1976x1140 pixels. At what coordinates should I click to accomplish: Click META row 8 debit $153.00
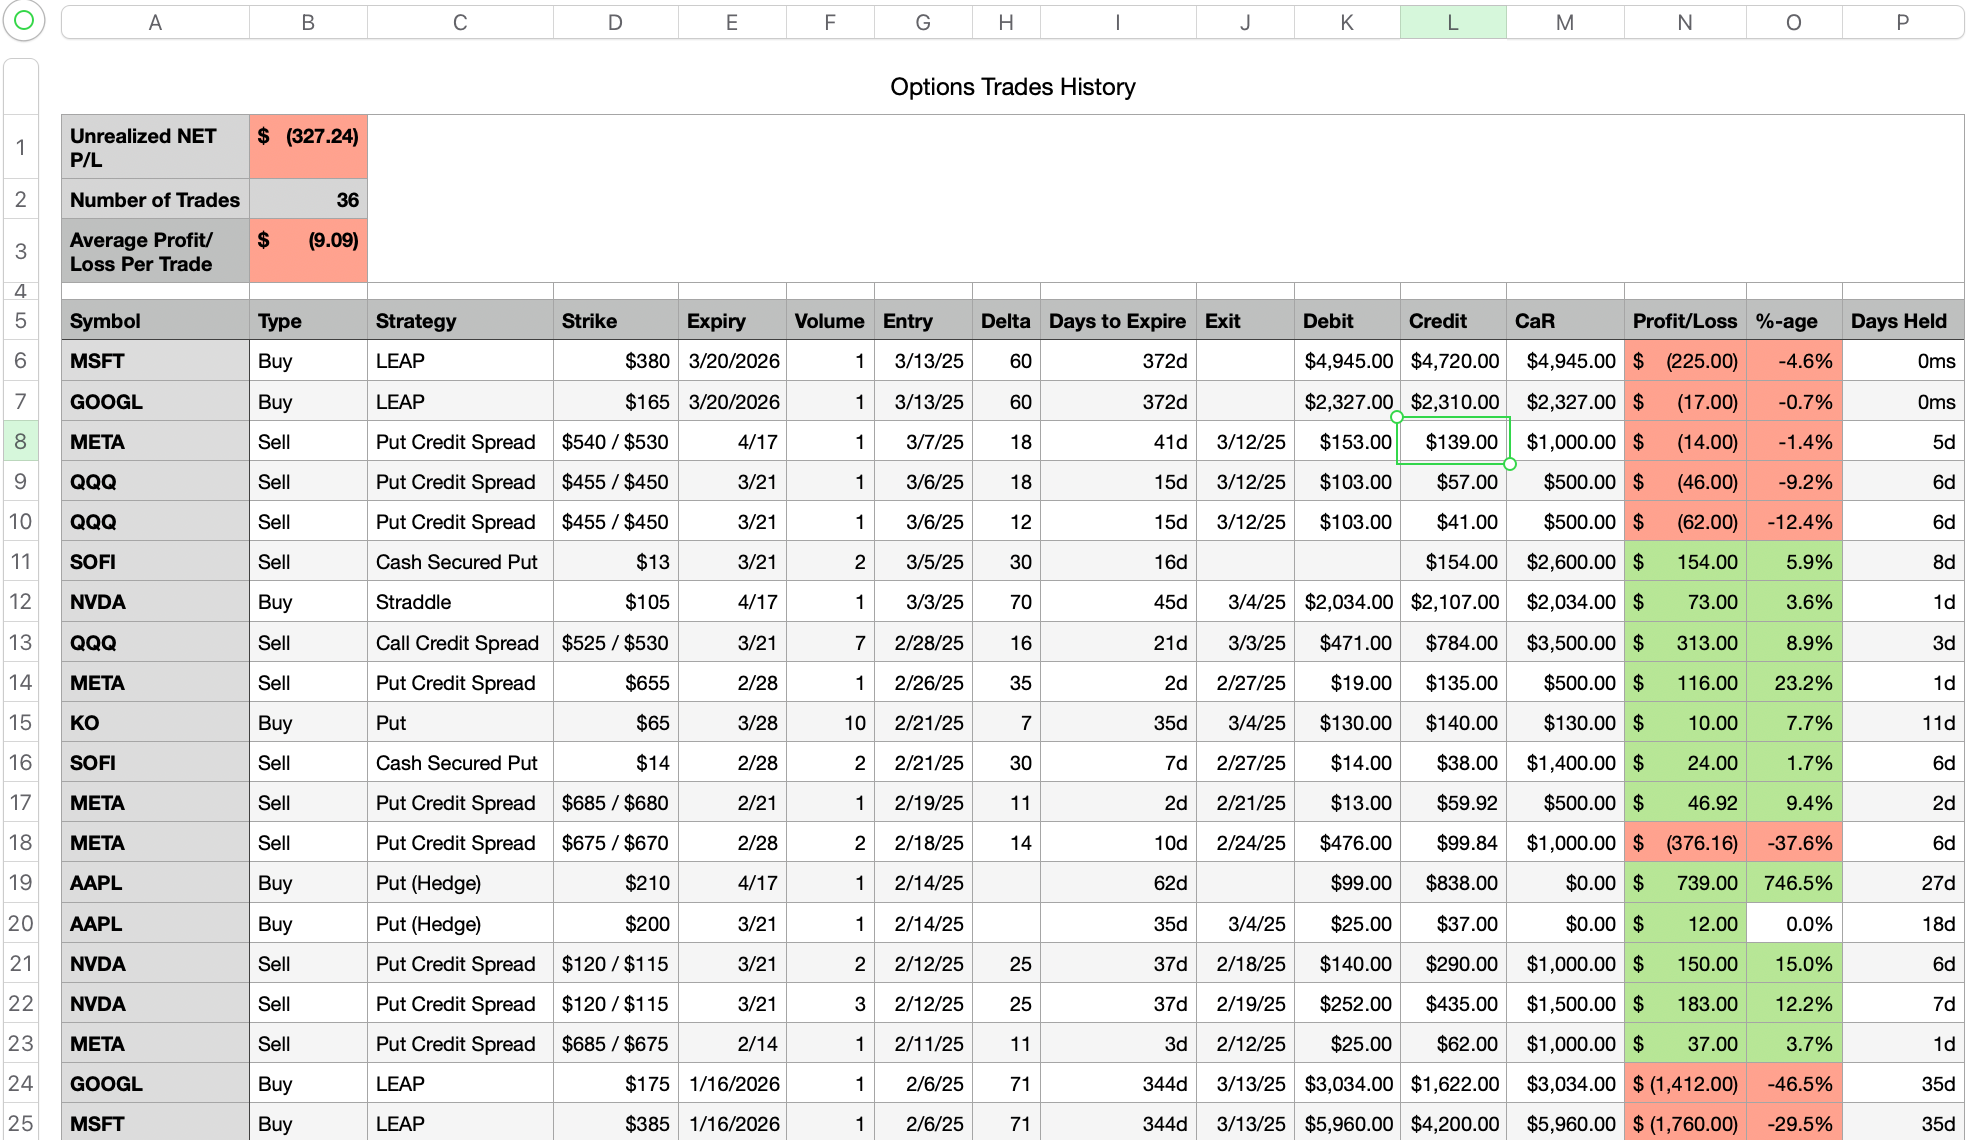click(x=1347, y=441)
